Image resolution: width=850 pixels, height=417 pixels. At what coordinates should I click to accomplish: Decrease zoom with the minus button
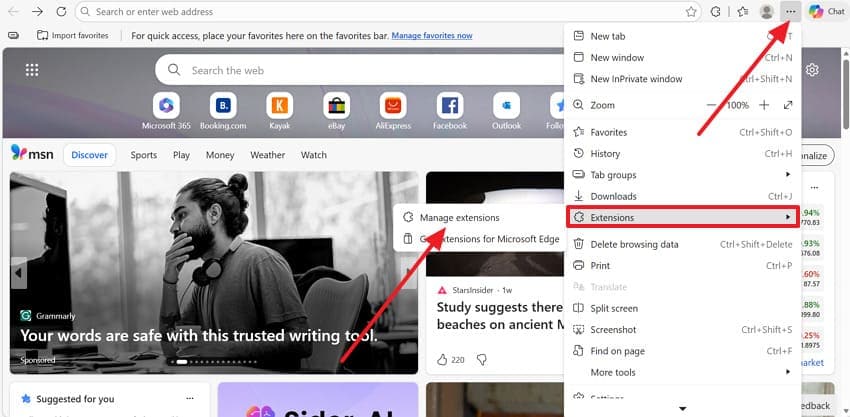point(712,105)
